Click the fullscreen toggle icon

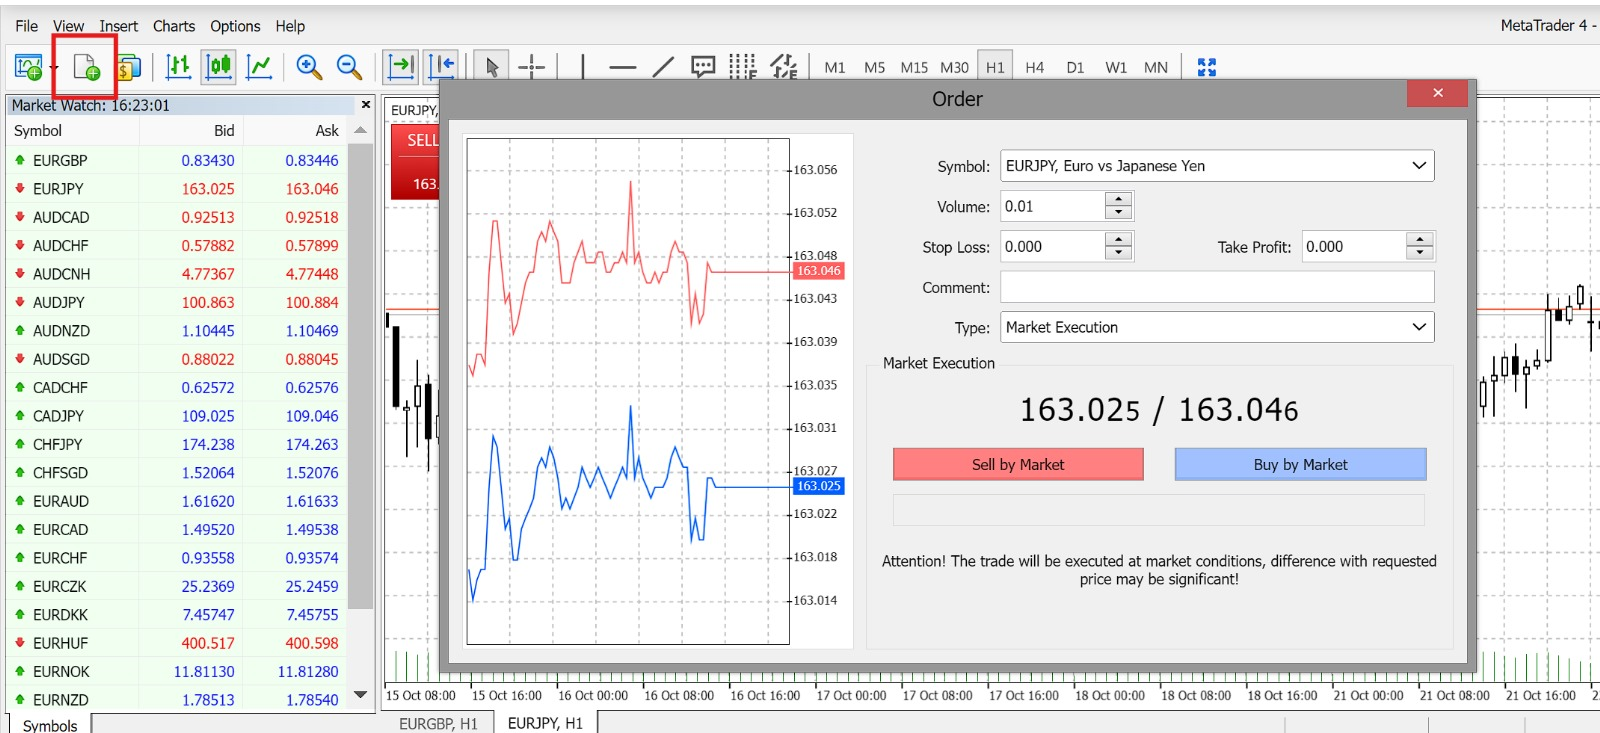[x=1207, y=67]
